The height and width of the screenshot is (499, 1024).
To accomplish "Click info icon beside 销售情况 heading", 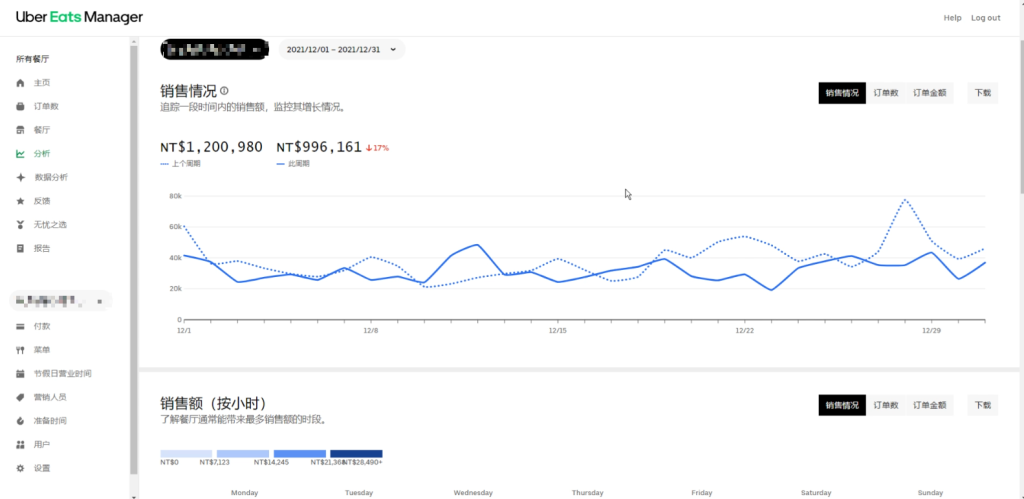I will [224, 91].
